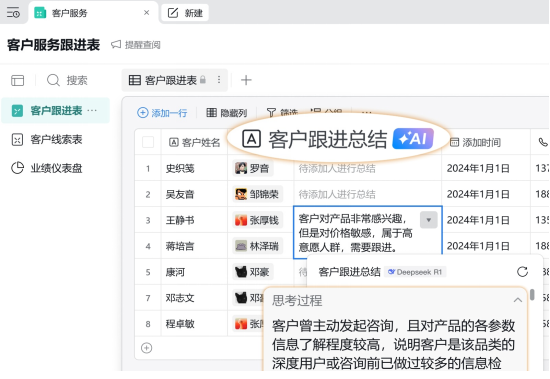Click the AI badge on 客户跟进总结

pyautogui.click(x=413, y=139)
